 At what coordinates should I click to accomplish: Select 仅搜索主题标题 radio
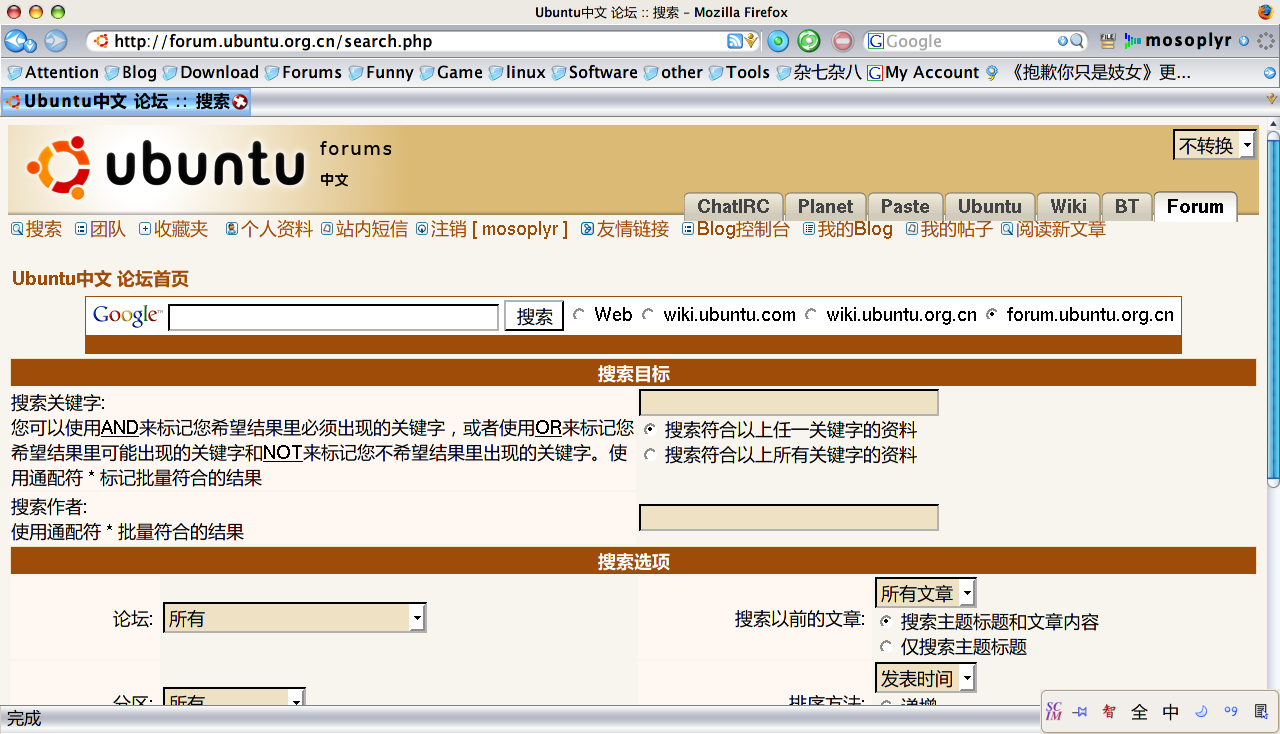[886, 647]
